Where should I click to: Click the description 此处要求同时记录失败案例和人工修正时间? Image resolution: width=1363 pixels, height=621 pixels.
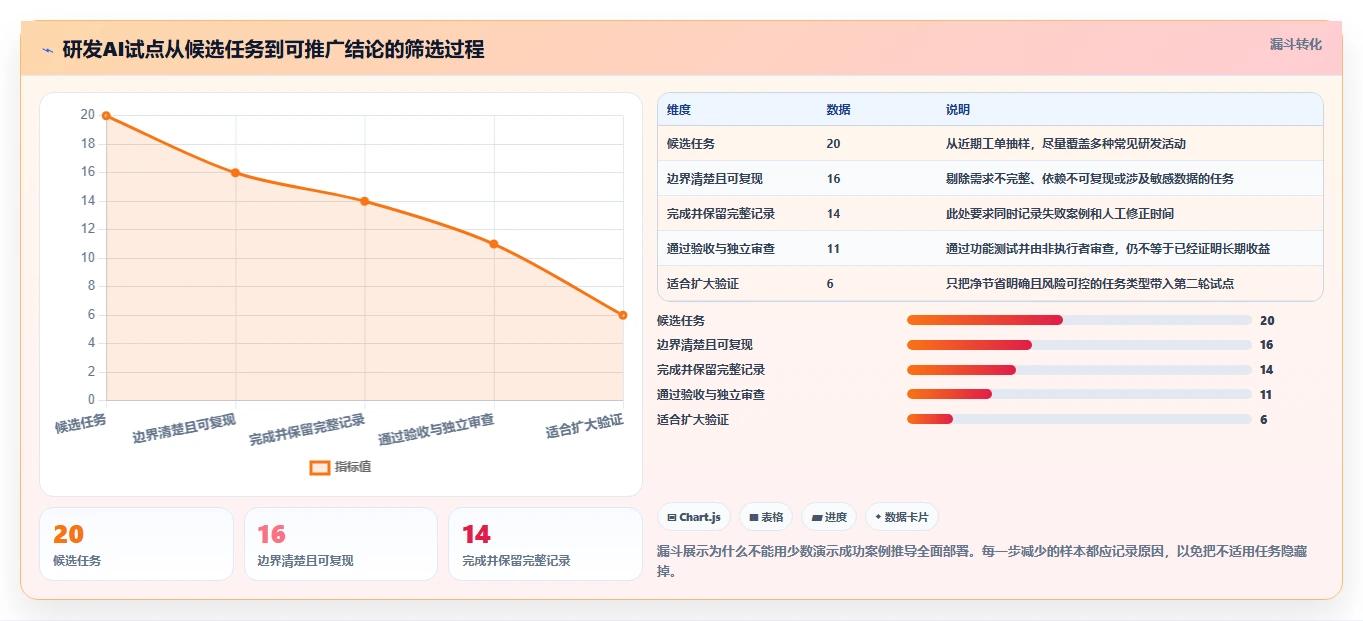[x=1060, y=214]
